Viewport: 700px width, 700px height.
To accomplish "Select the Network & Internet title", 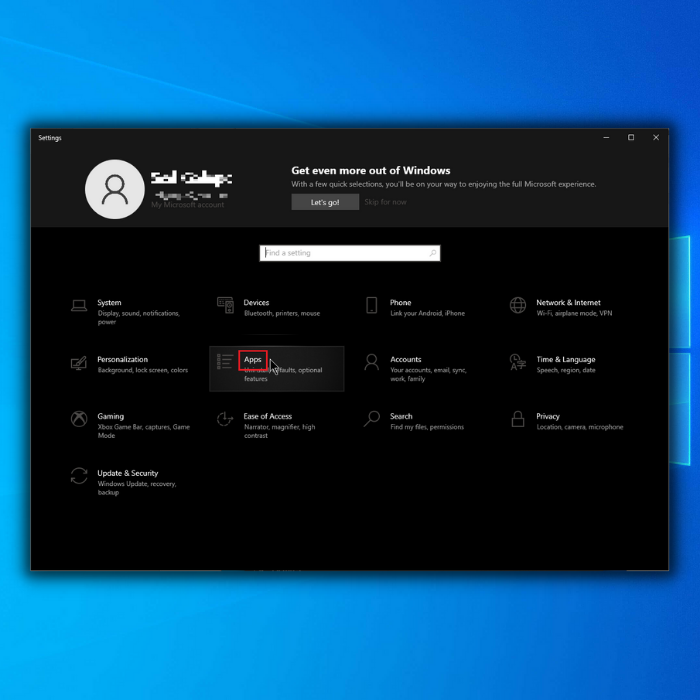I will [568, 303].
